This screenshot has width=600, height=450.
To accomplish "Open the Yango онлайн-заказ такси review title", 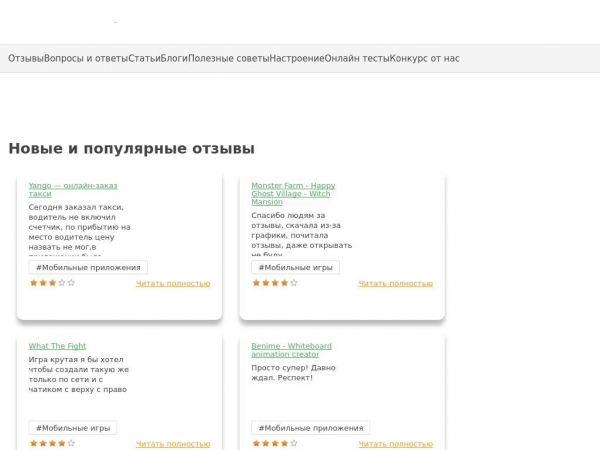I will click(x=73, y=190).
